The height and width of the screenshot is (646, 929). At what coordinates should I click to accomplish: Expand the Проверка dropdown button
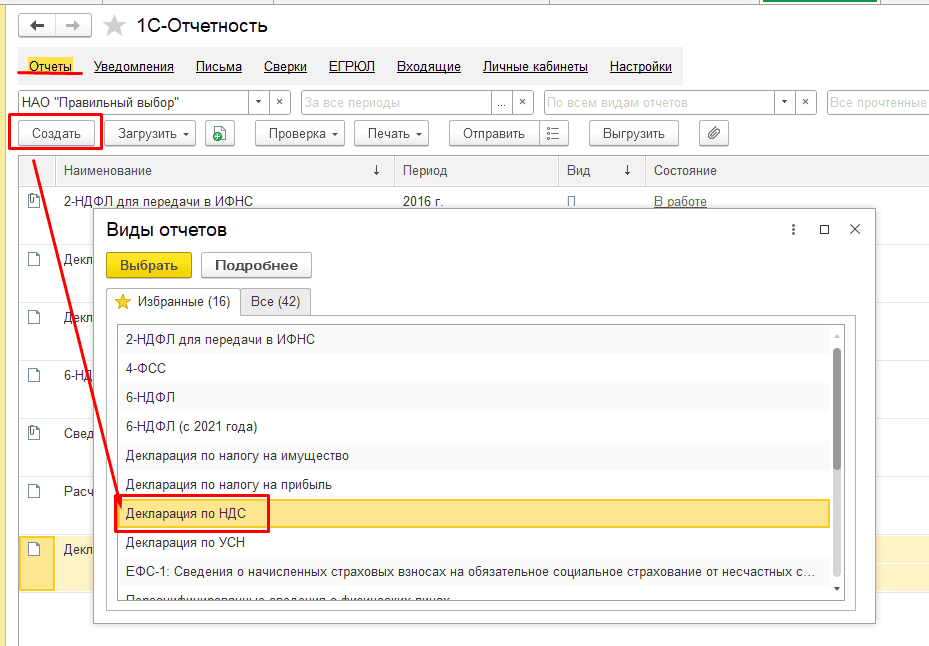tap(299, 133)
